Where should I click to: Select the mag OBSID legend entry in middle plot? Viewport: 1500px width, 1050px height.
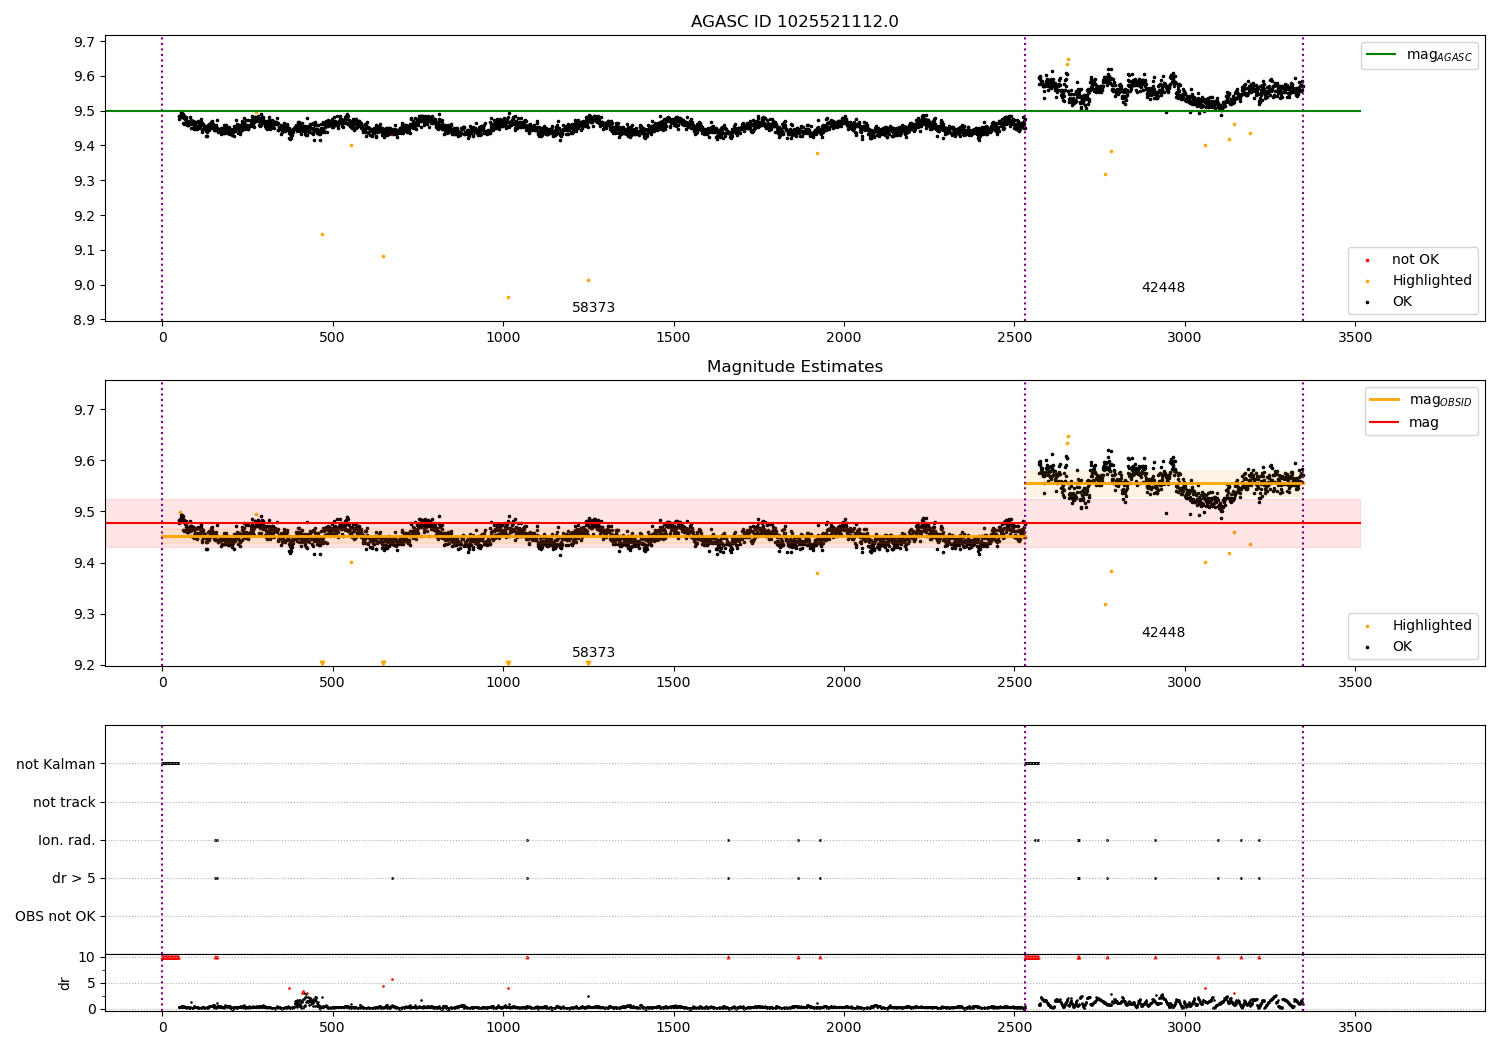1420,400
